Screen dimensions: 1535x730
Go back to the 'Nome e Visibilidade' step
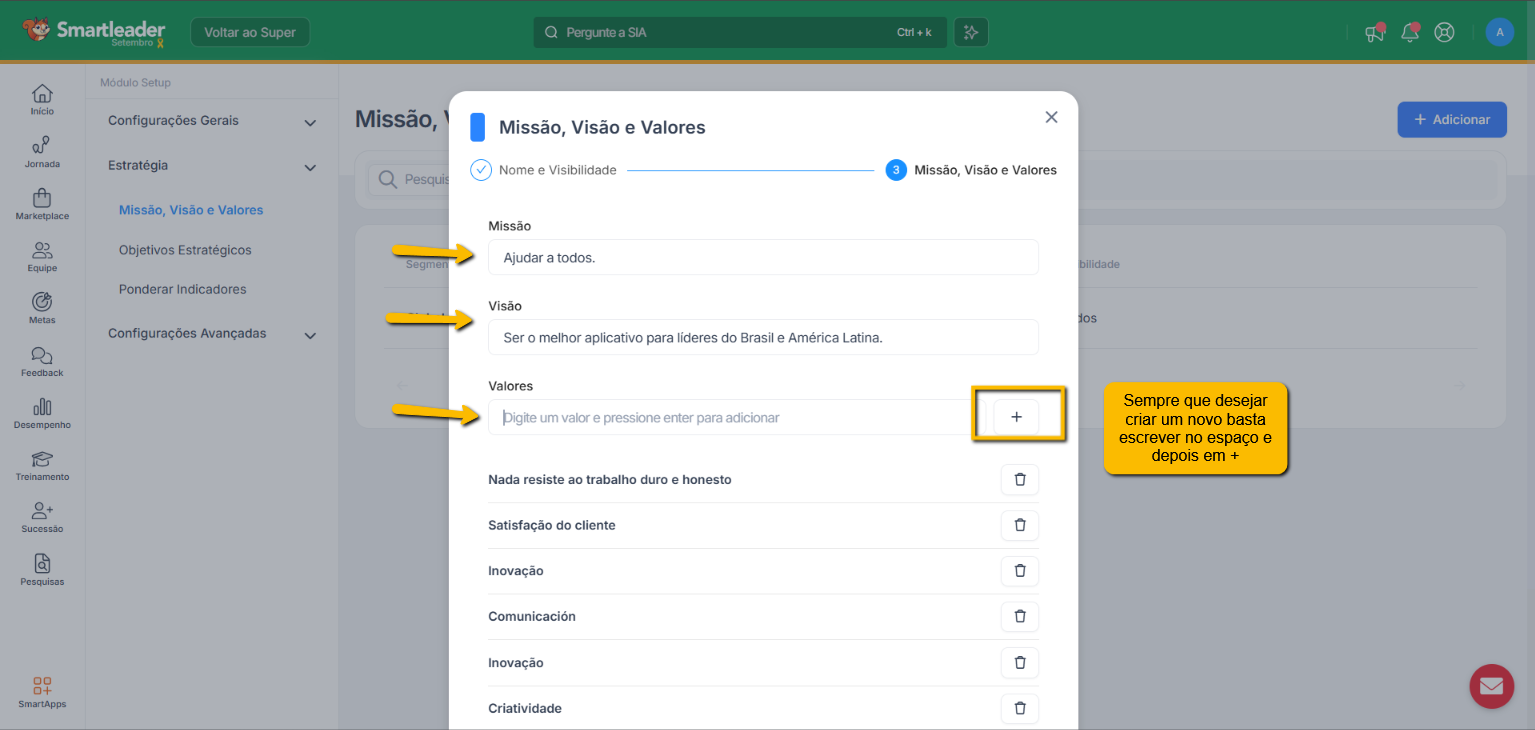point(557,170)
